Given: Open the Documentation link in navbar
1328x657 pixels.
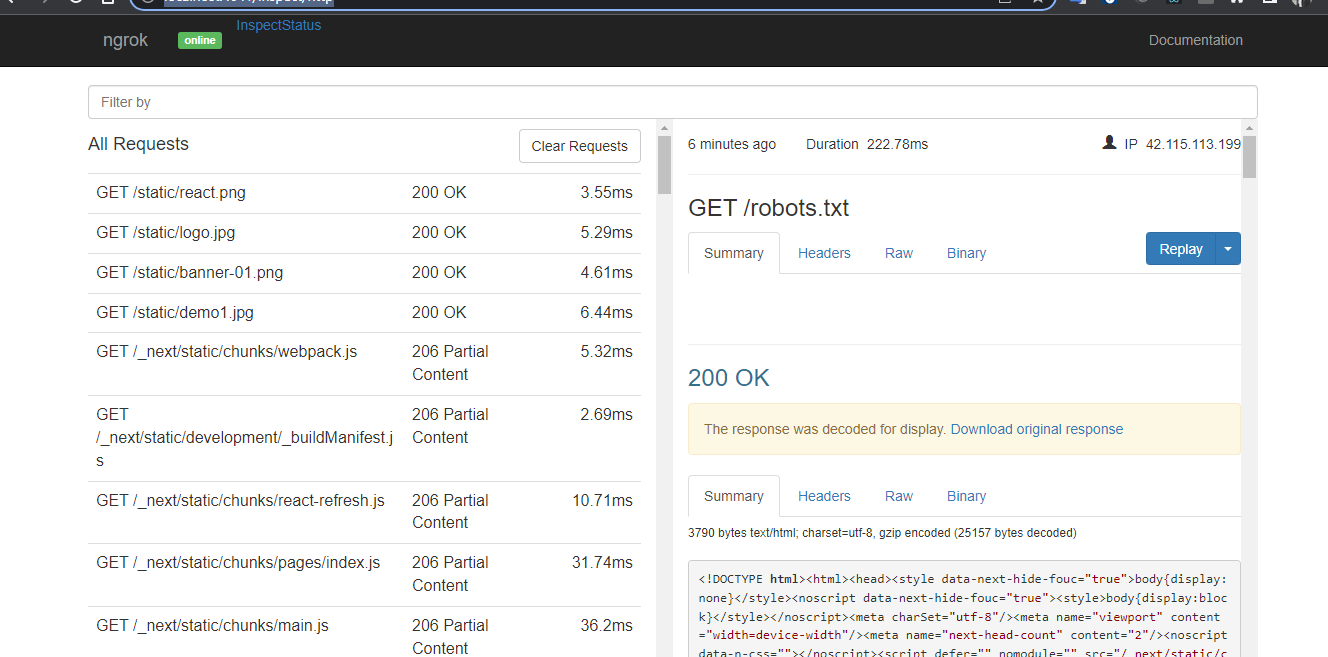Looking at the screenshot, I should [x=1195, y=40].
